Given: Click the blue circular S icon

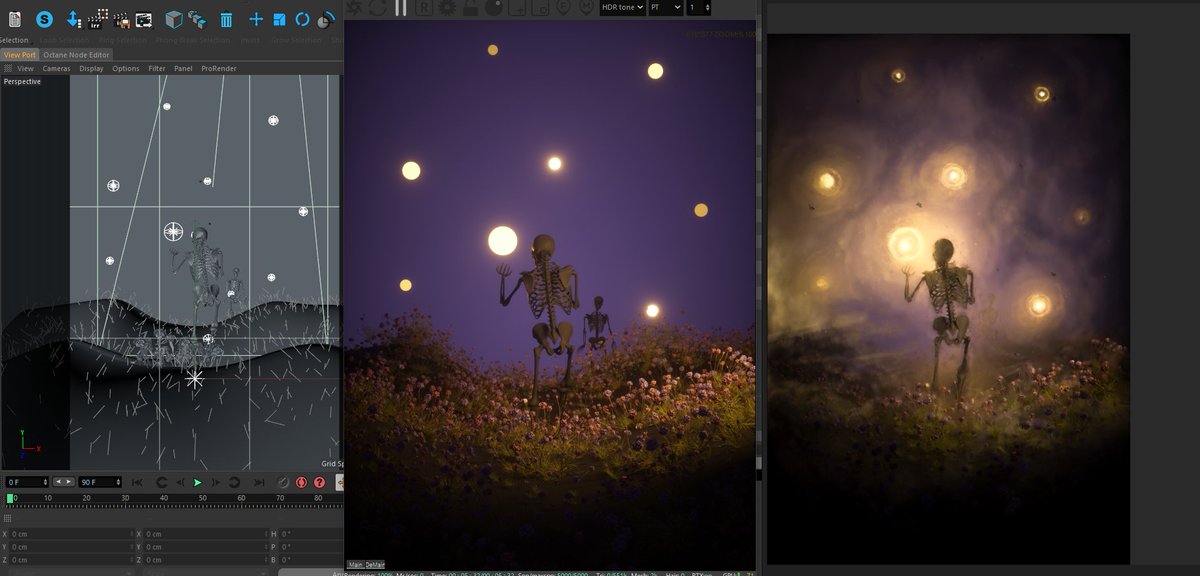Looking at the screenshot, I should pyautogui.click(x=45, y=19).
